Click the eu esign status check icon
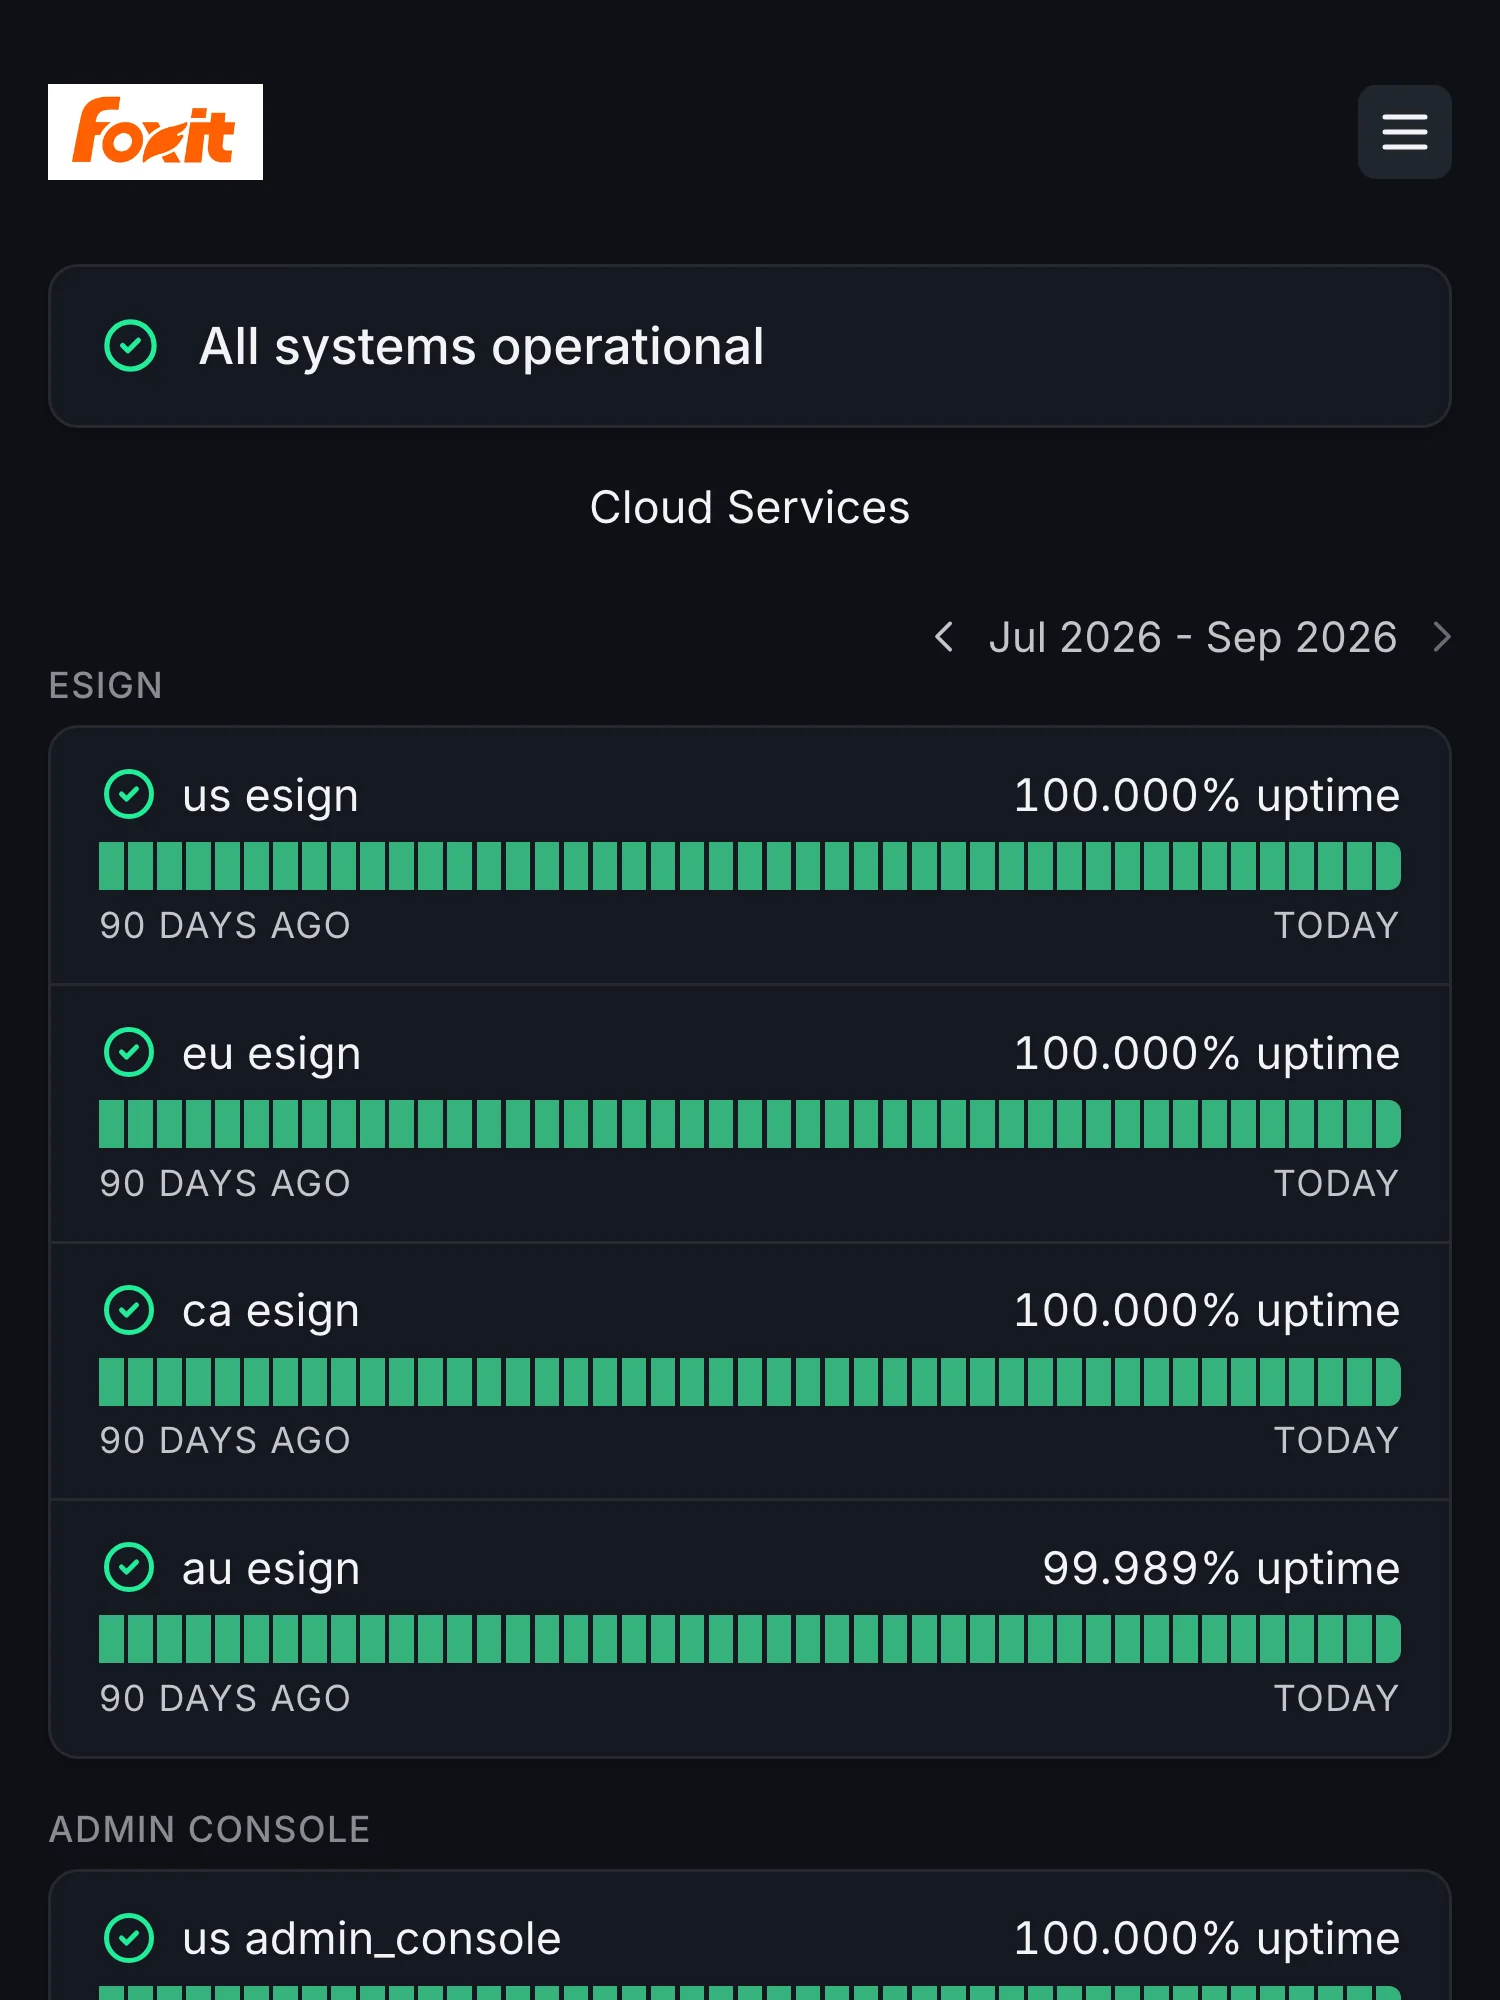Image resolution: width=1500 pixels, height=2000 pixels. [x=129, y=1053]
